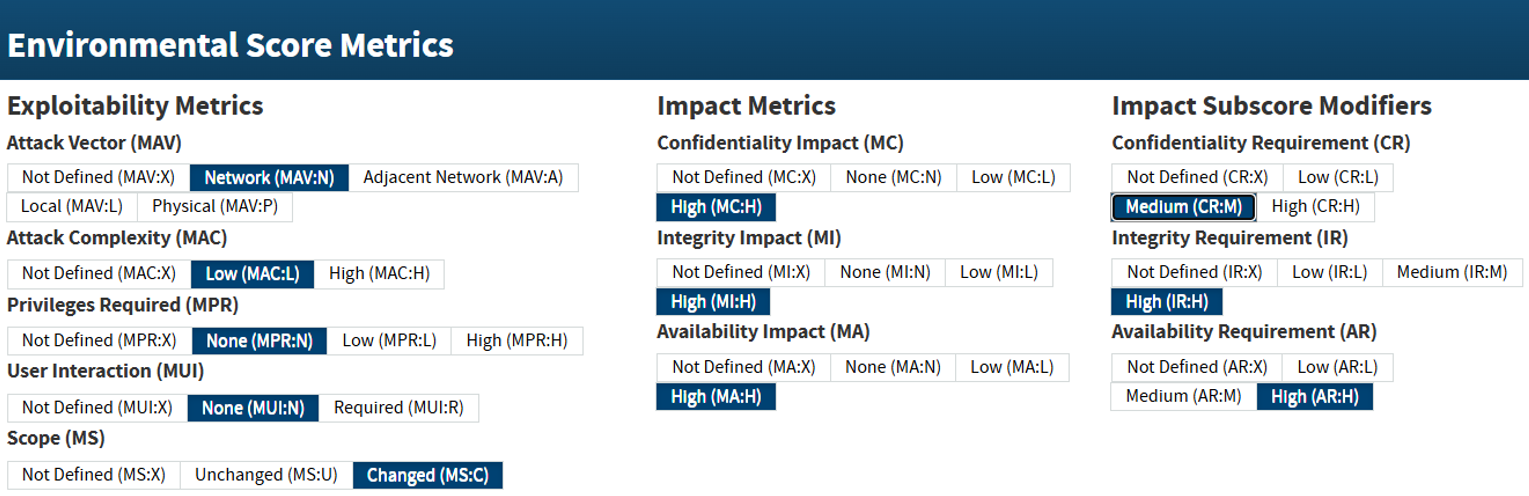Switch Scope to Unchanged (MS:U)
1529x496 pixels.
point(266,475)
